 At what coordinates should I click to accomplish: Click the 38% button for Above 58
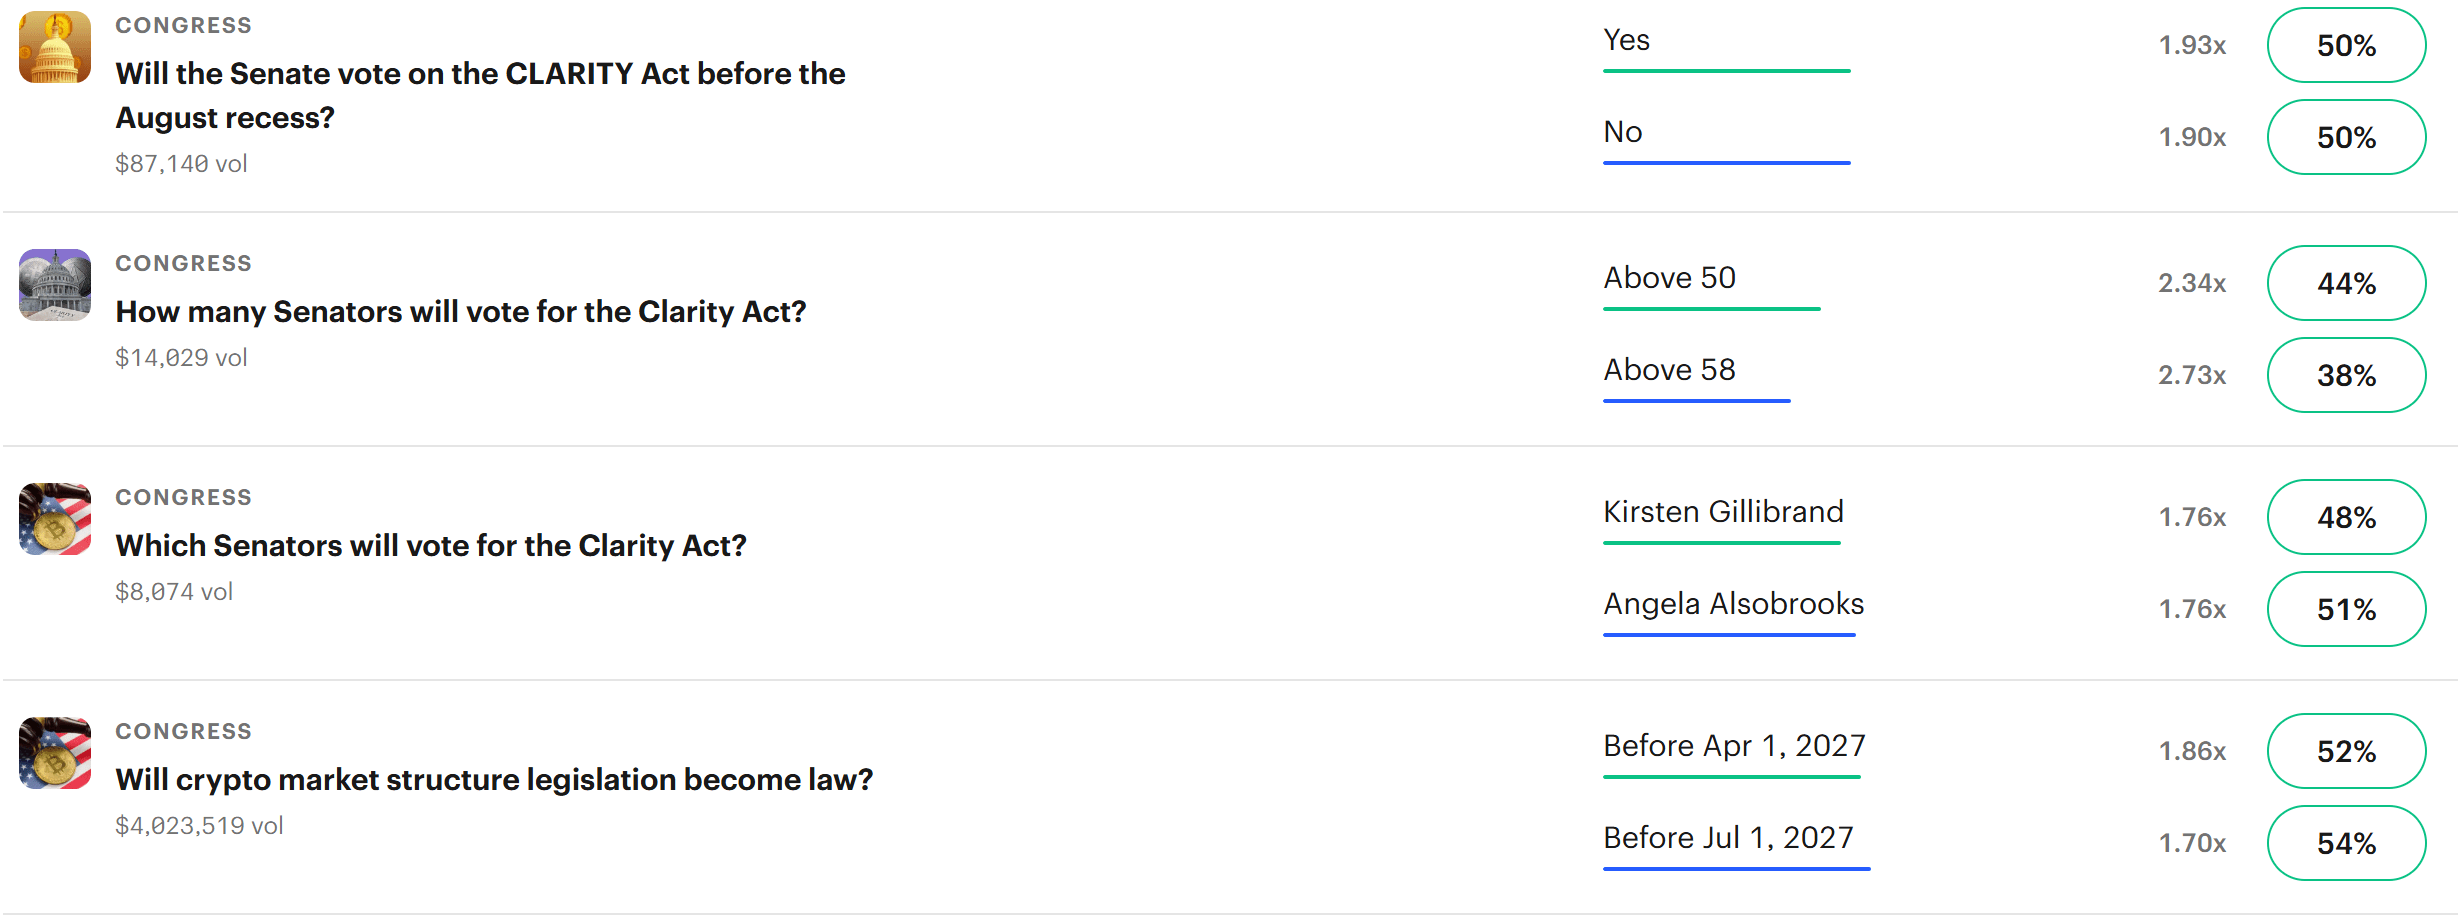tap(2346, 375)
